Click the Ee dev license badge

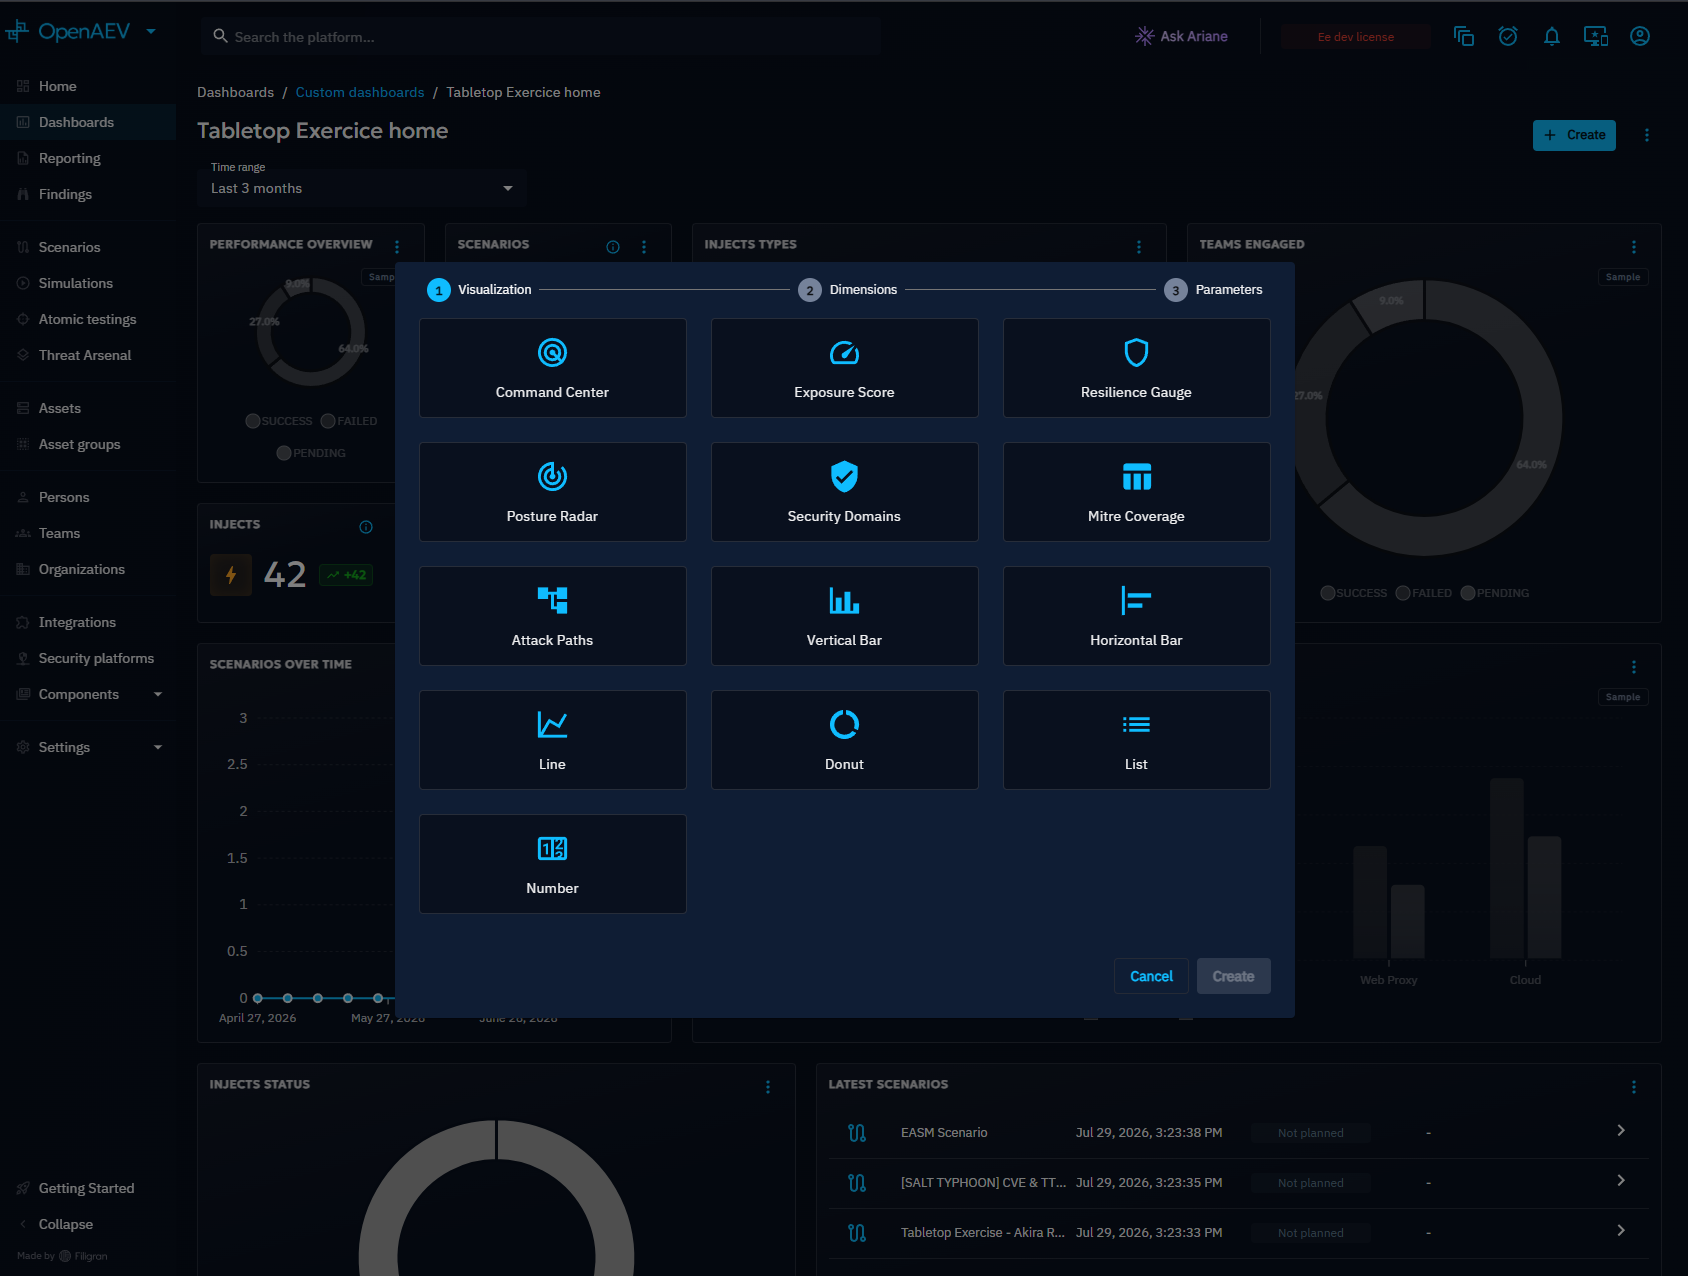pos(1355,37)
